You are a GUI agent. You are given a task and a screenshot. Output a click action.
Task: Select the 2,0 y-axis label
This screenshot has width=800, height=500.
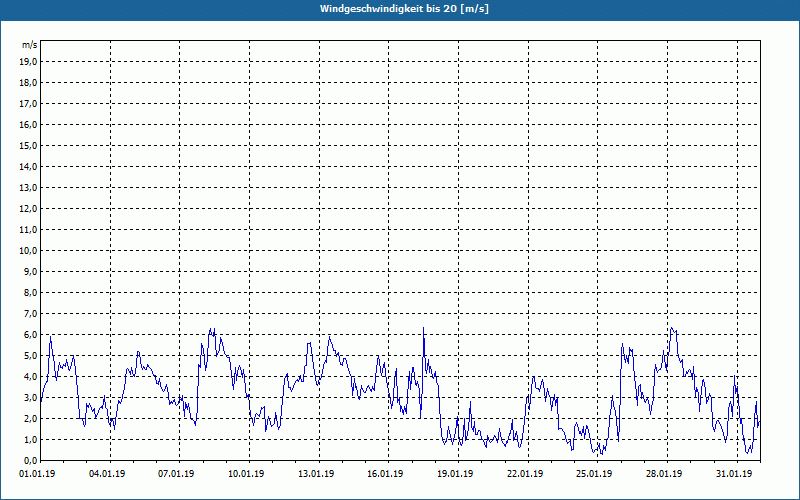(x=30, y=418)
